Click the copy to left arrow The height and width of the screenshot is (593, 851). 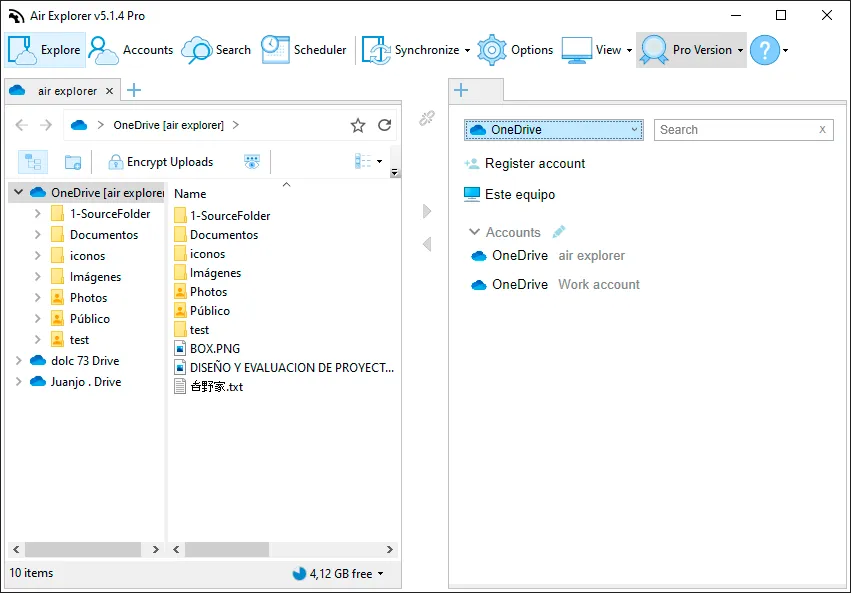[x=427, y=244]
